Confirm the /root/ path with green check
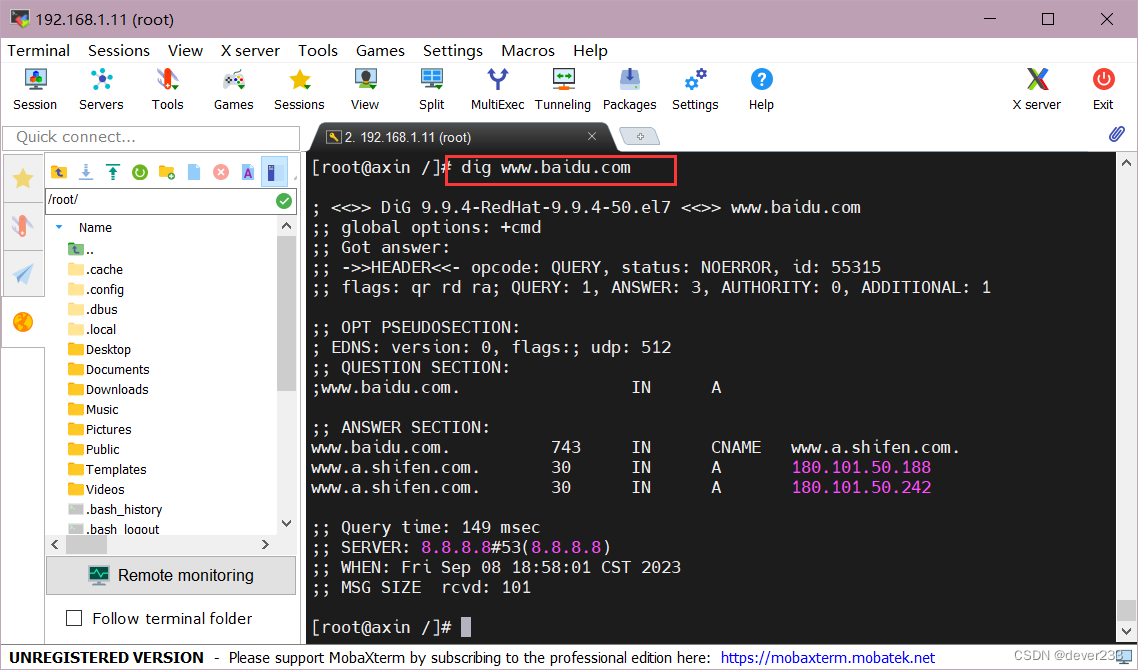The height and width of the screenshot is (670, 1138). (x=284, y=201)
